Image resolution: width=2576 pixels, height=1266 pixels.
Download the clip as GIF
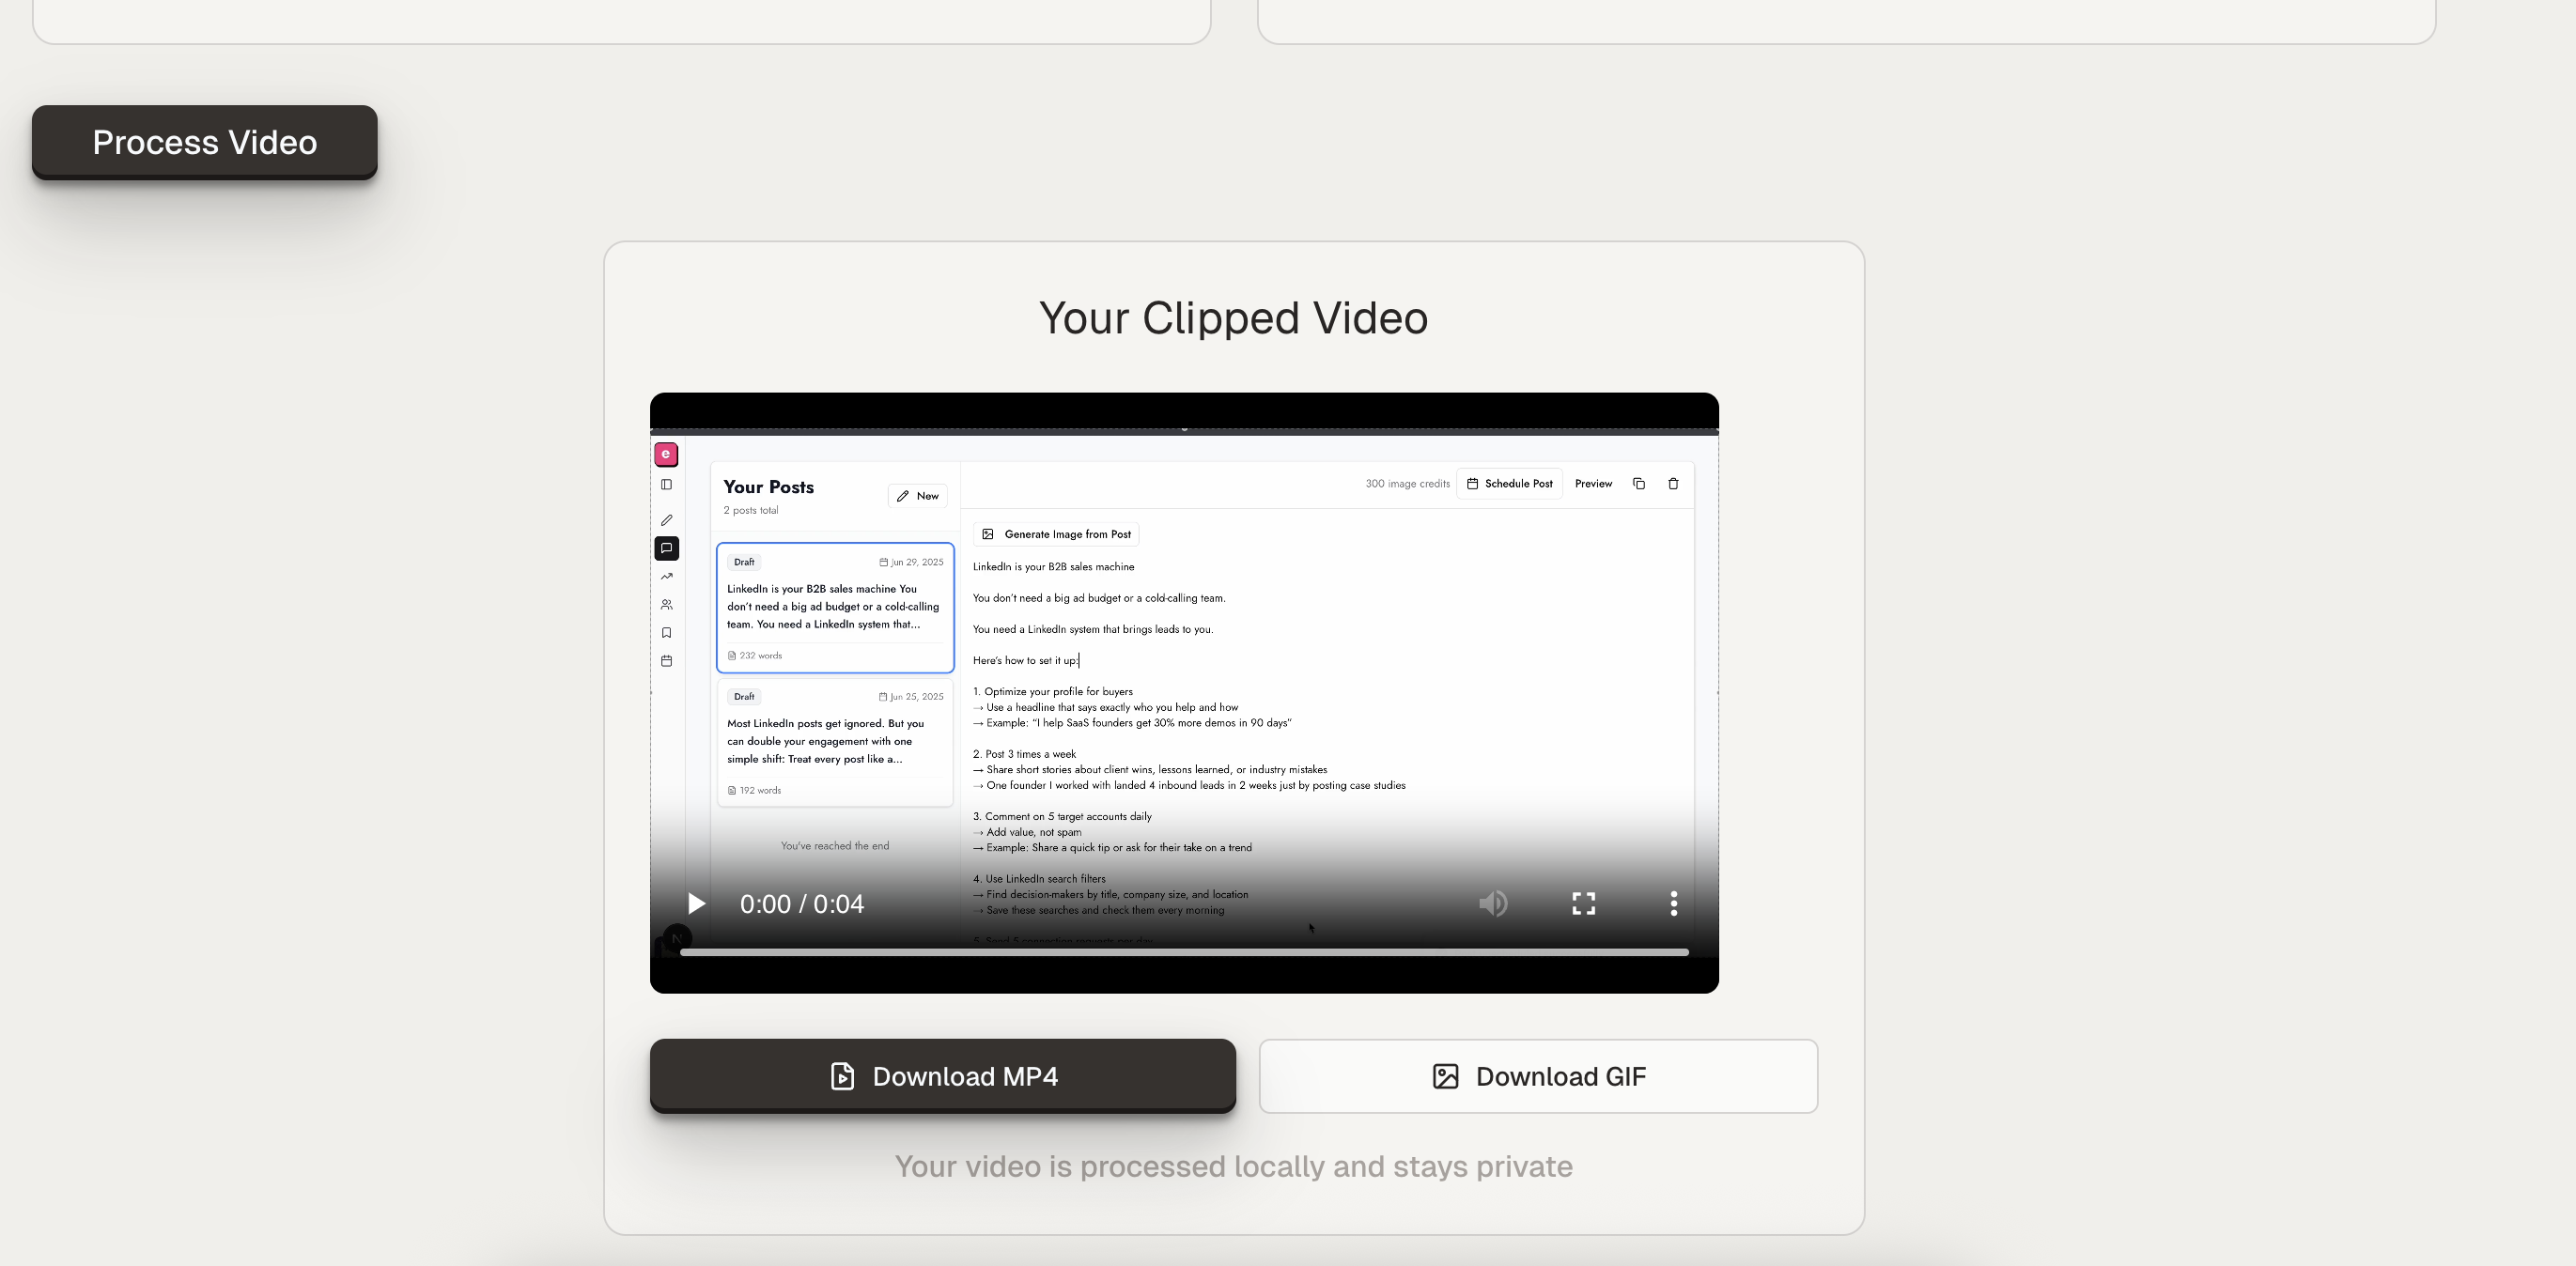(x=1537, y=1076)
